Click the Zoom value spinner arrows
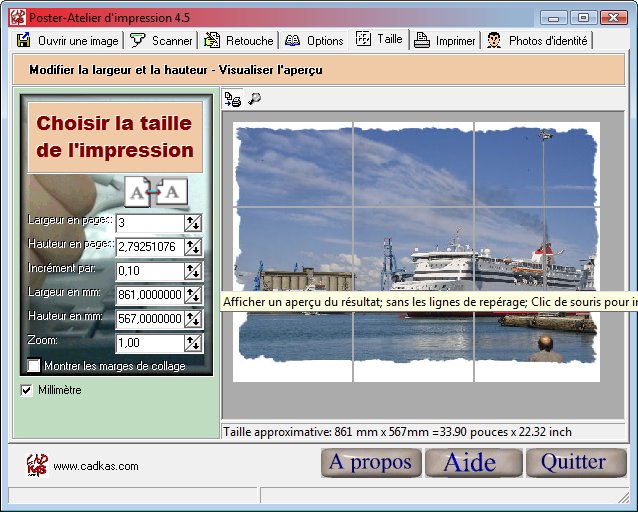Image resolution: width=638 pixels, height=512 pixels. [193, 343]
